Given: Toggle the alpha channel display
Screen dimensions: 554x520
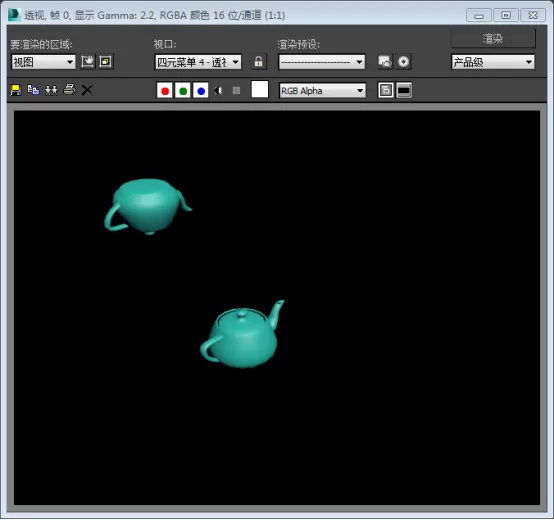Looking at the screenshot, I should [x=219, y=91].
